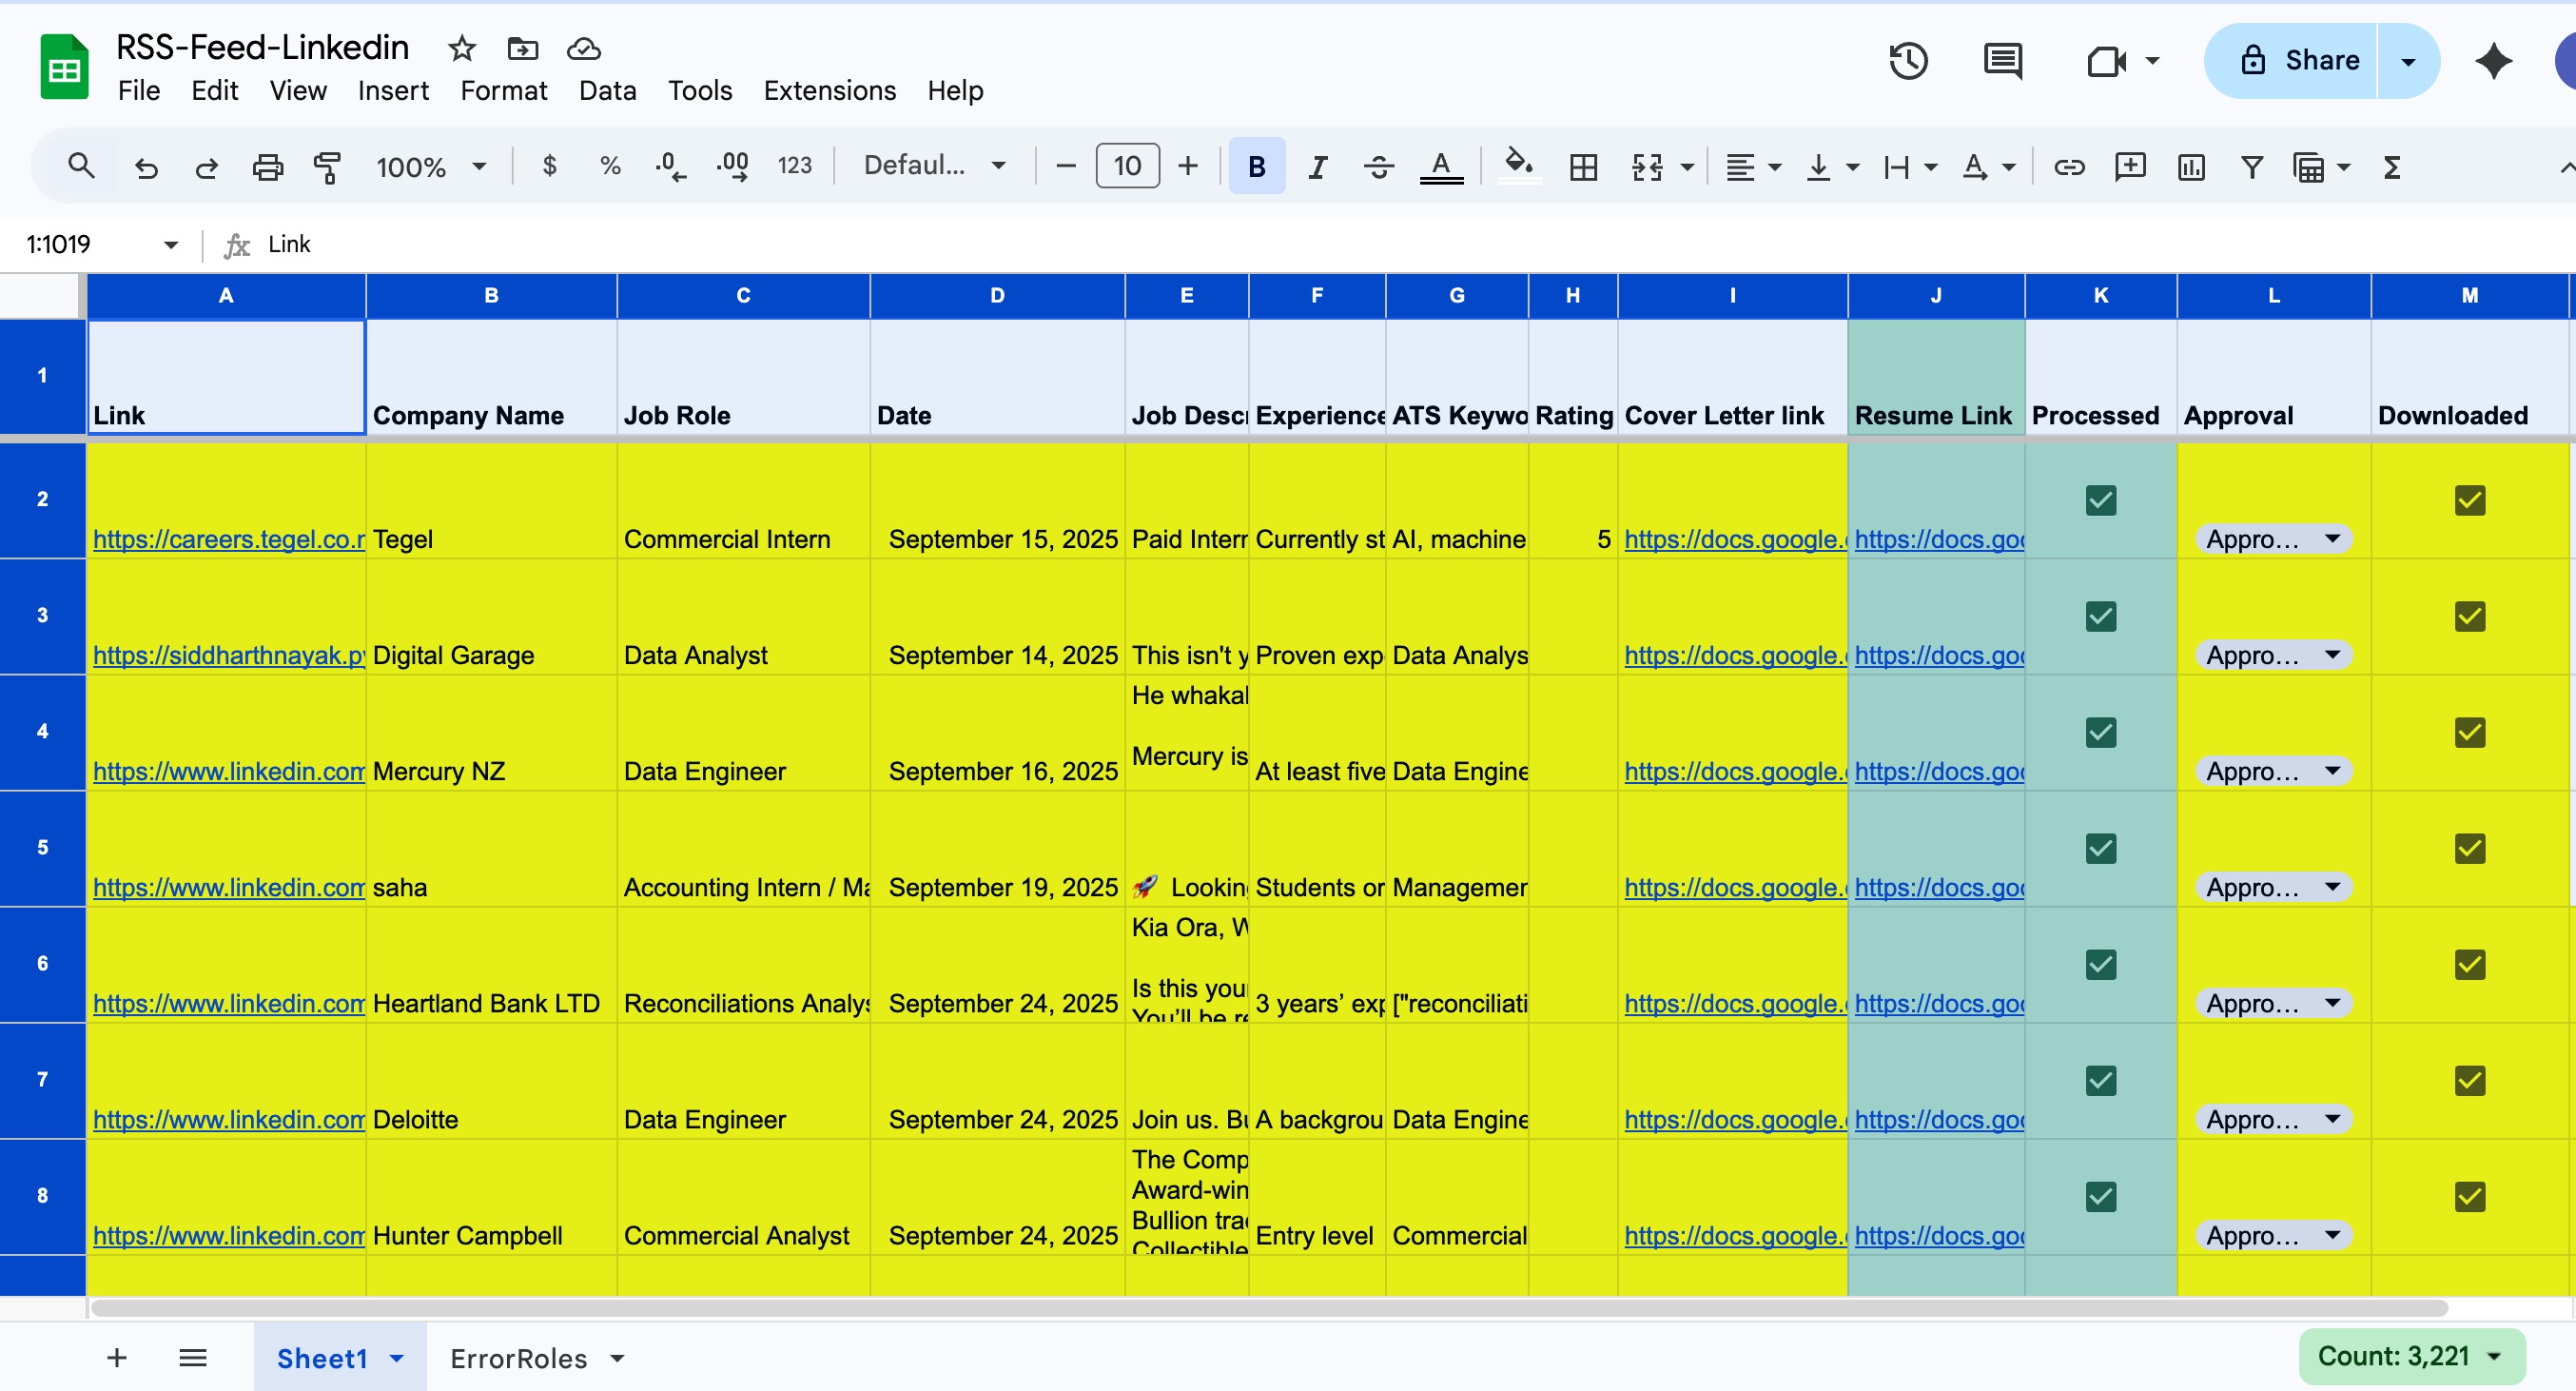
Task: Open the Borders tool
Action: (1583, 167)
